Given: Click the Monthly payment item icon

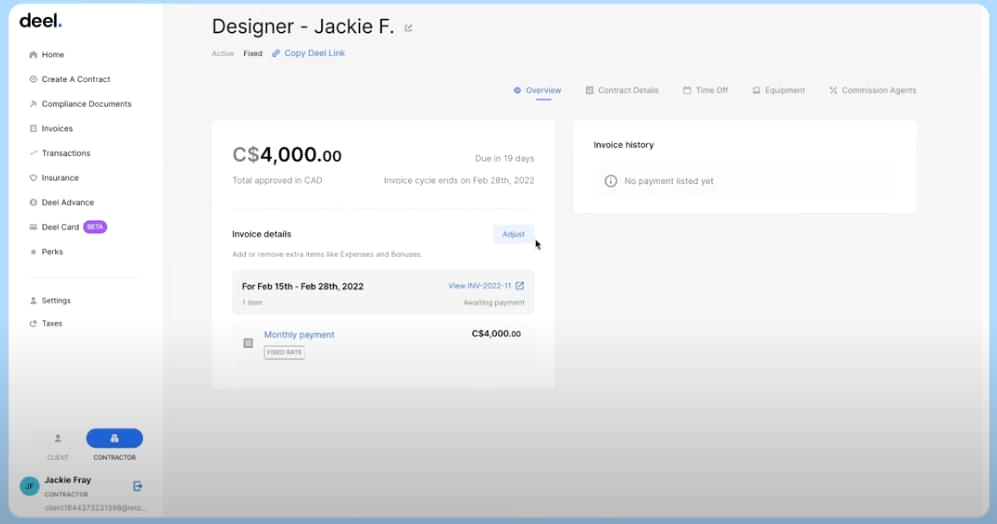Looking at the screenshot, I should click(x=249, y=343).
